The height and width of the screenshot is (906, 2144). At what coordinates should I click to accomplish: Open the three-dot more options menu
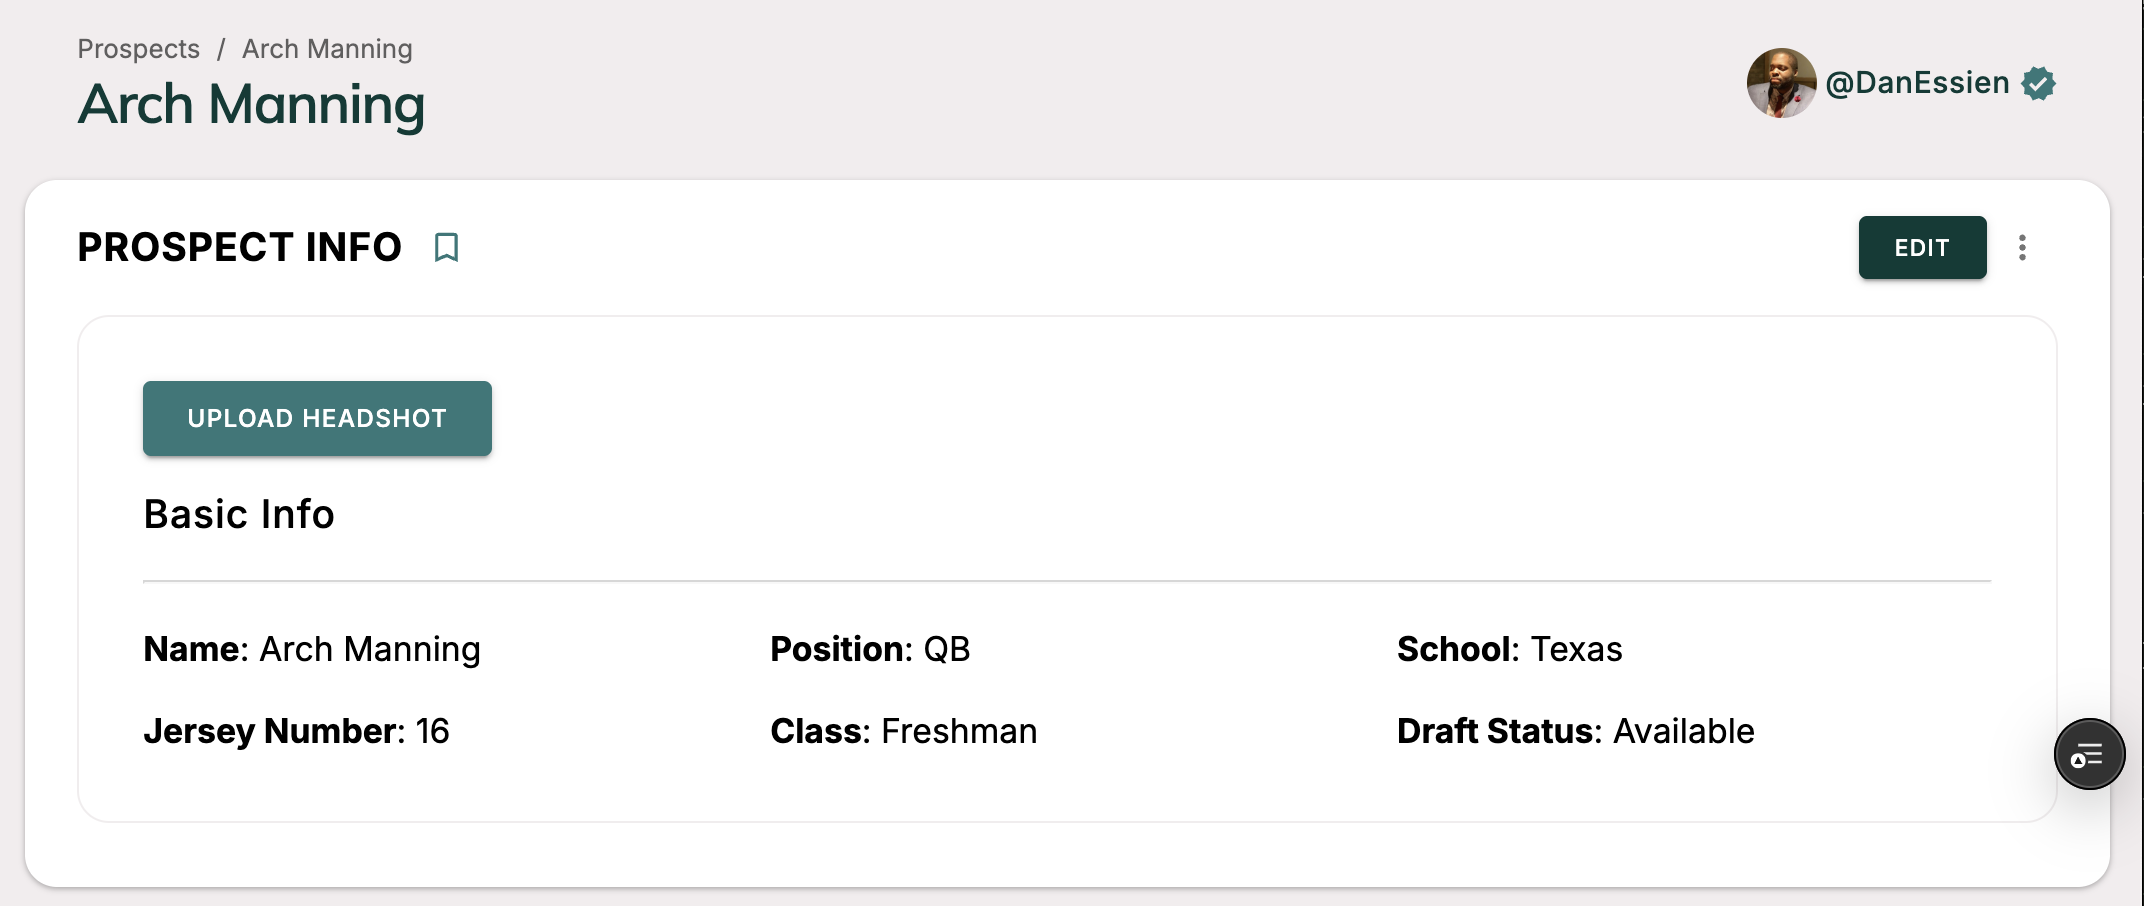click(x=2022, y=248)
